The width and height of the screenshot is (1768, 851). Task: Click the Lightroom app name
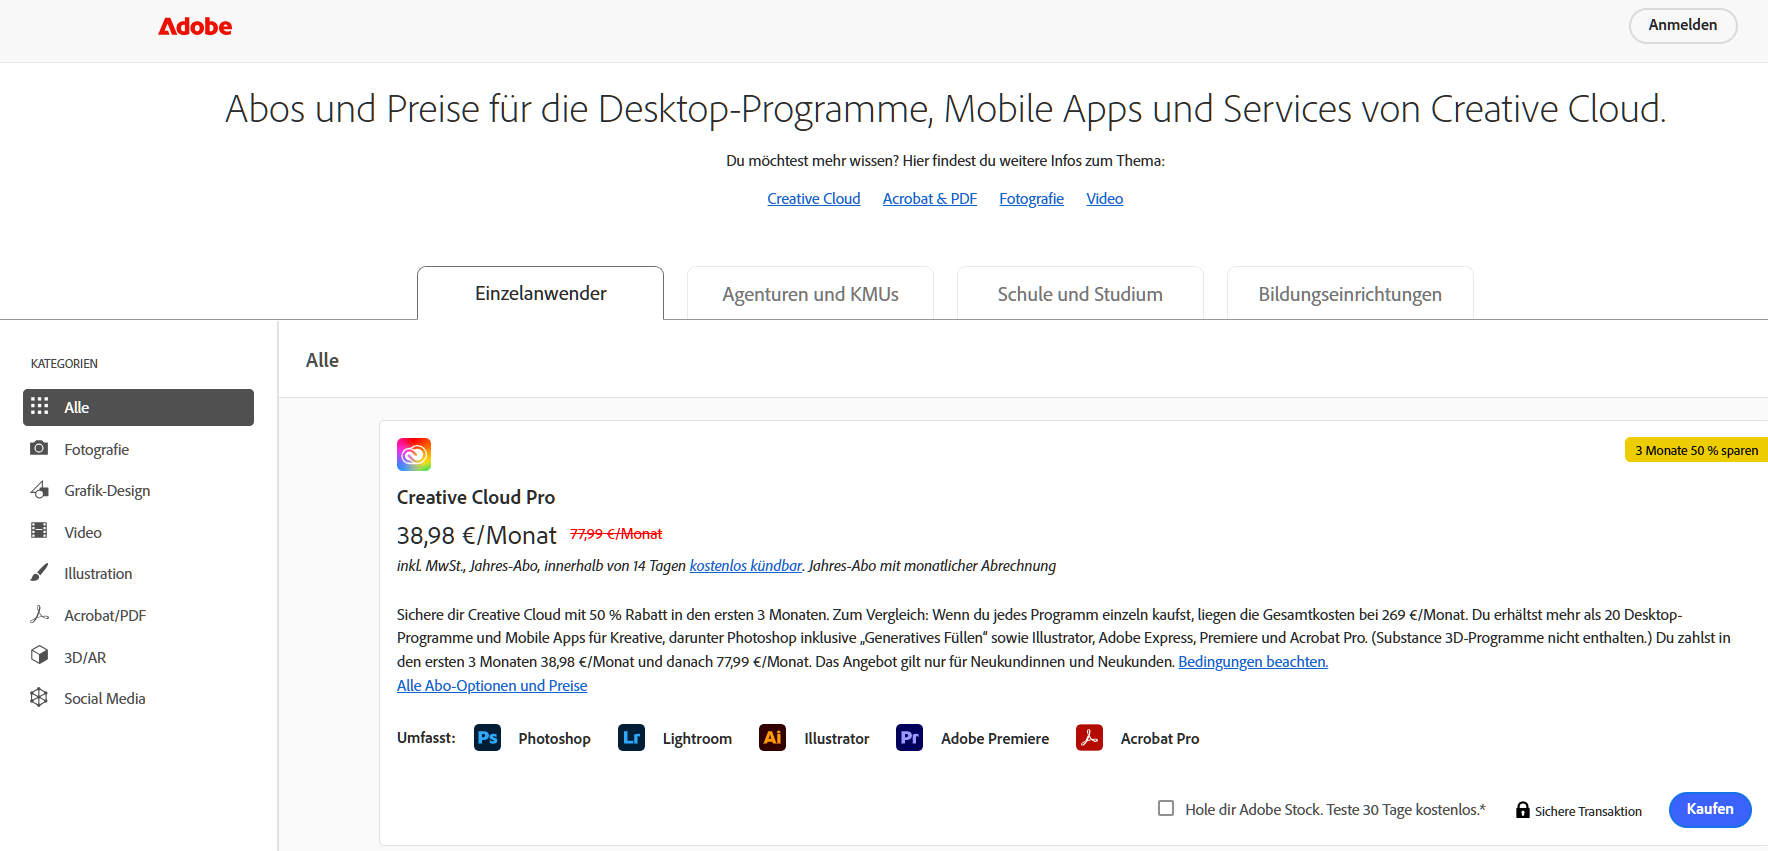(x=697, y=739)
